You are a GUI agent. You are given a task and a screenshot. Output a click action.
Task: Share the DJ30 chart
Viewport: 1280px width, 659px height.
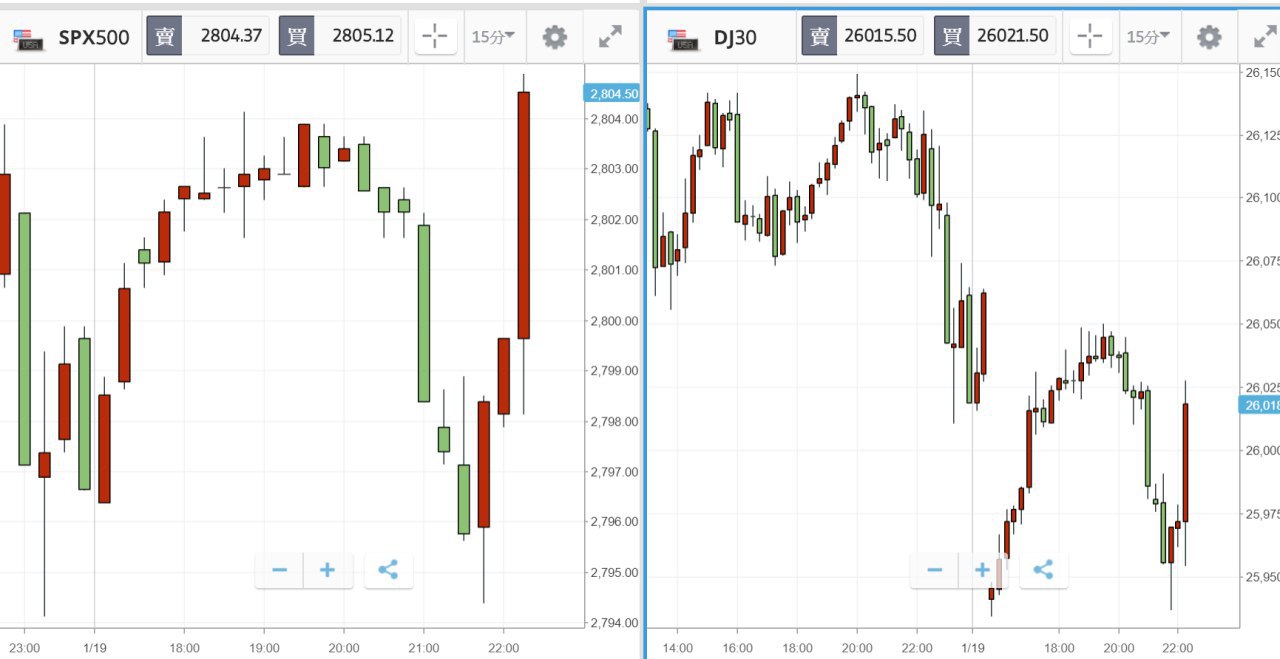click(x=1043, y=570)
